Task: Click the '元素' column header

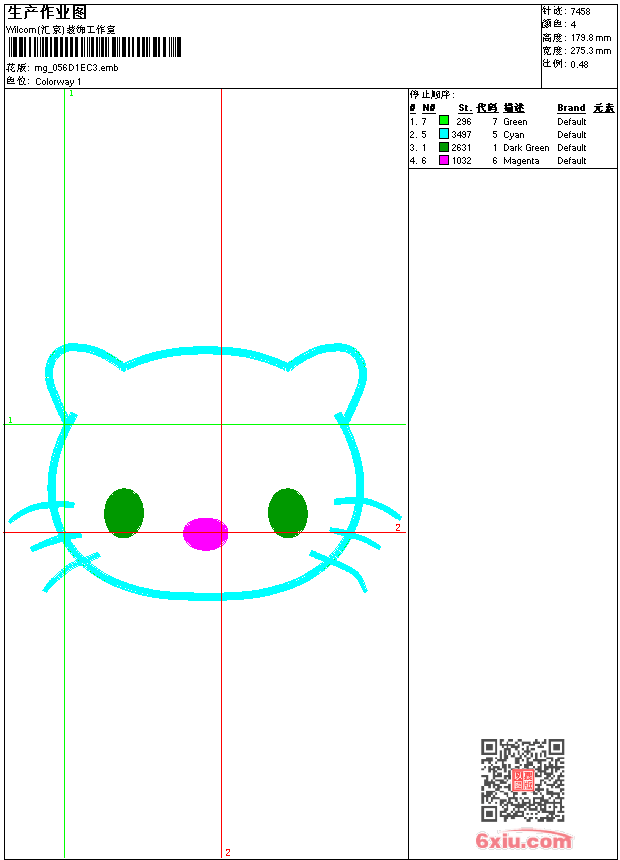Action: coord(604,108)
